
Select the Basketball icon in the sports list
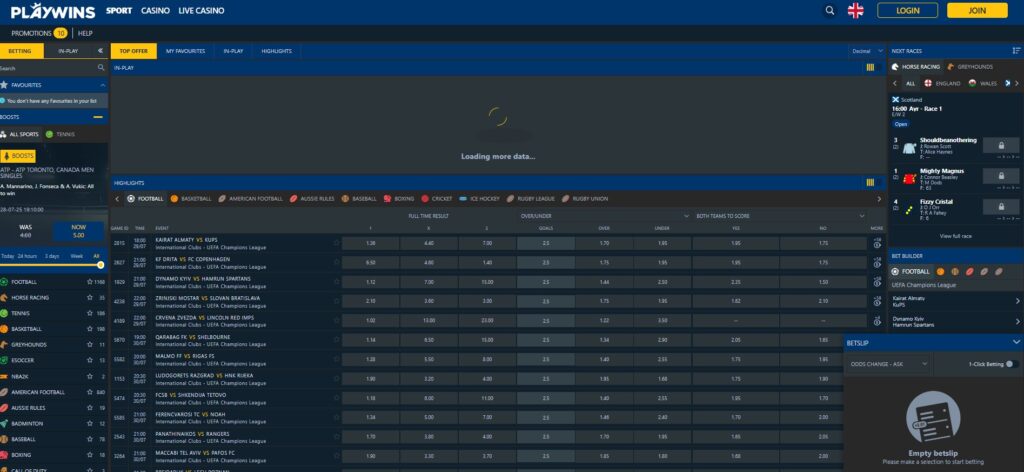tap(4, 329)
